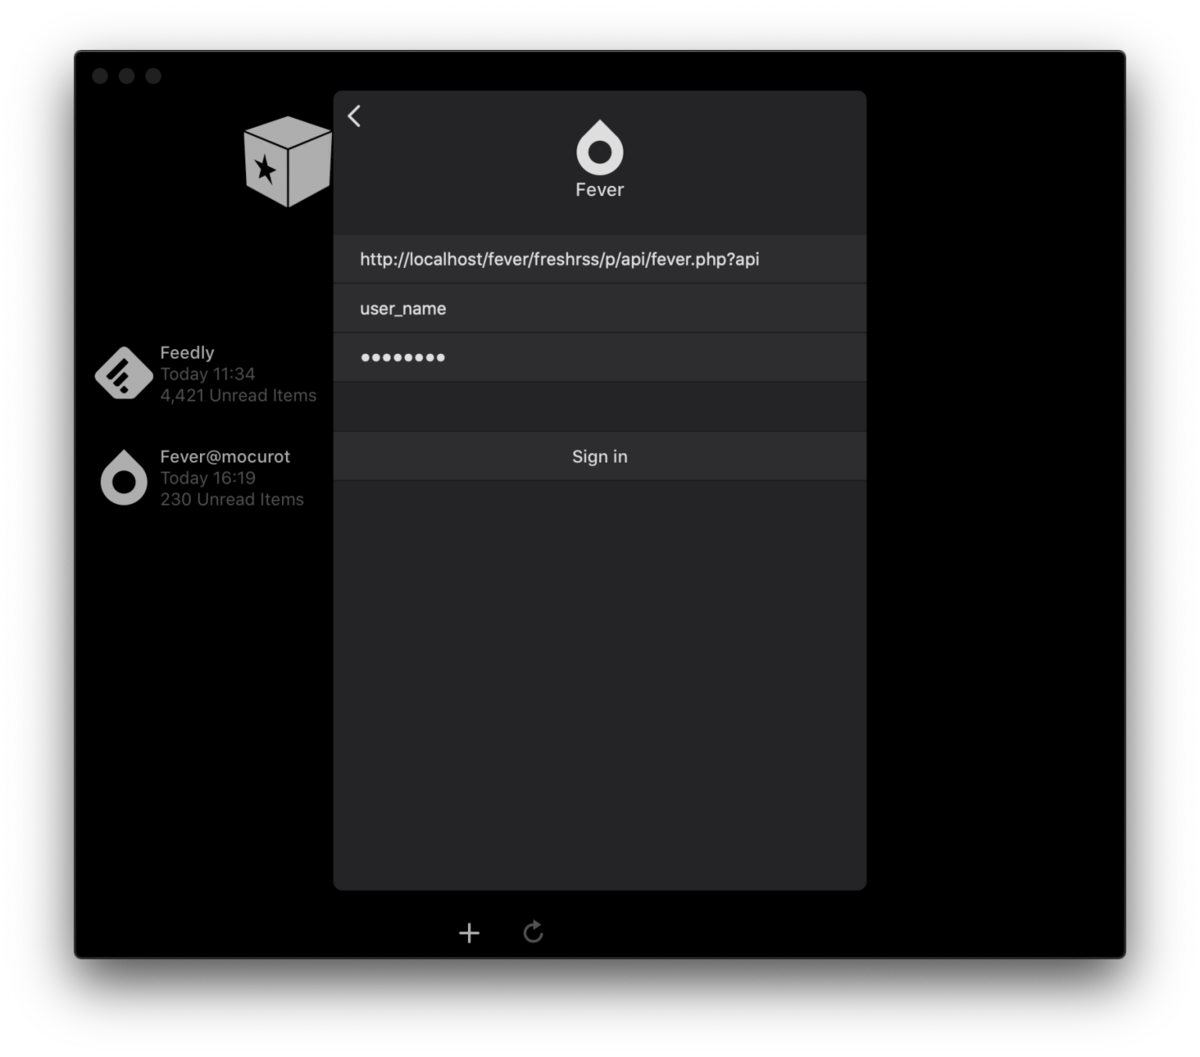Go back using the chevron arrow

pos(354,116)
